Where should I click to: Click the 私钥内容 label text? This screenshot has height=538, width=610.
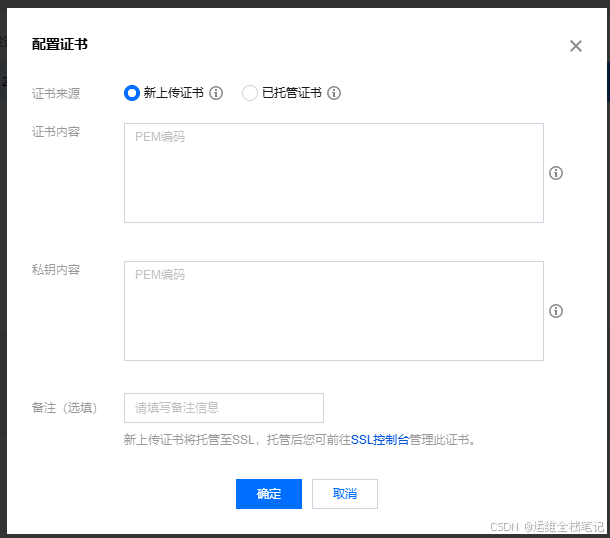56,270
